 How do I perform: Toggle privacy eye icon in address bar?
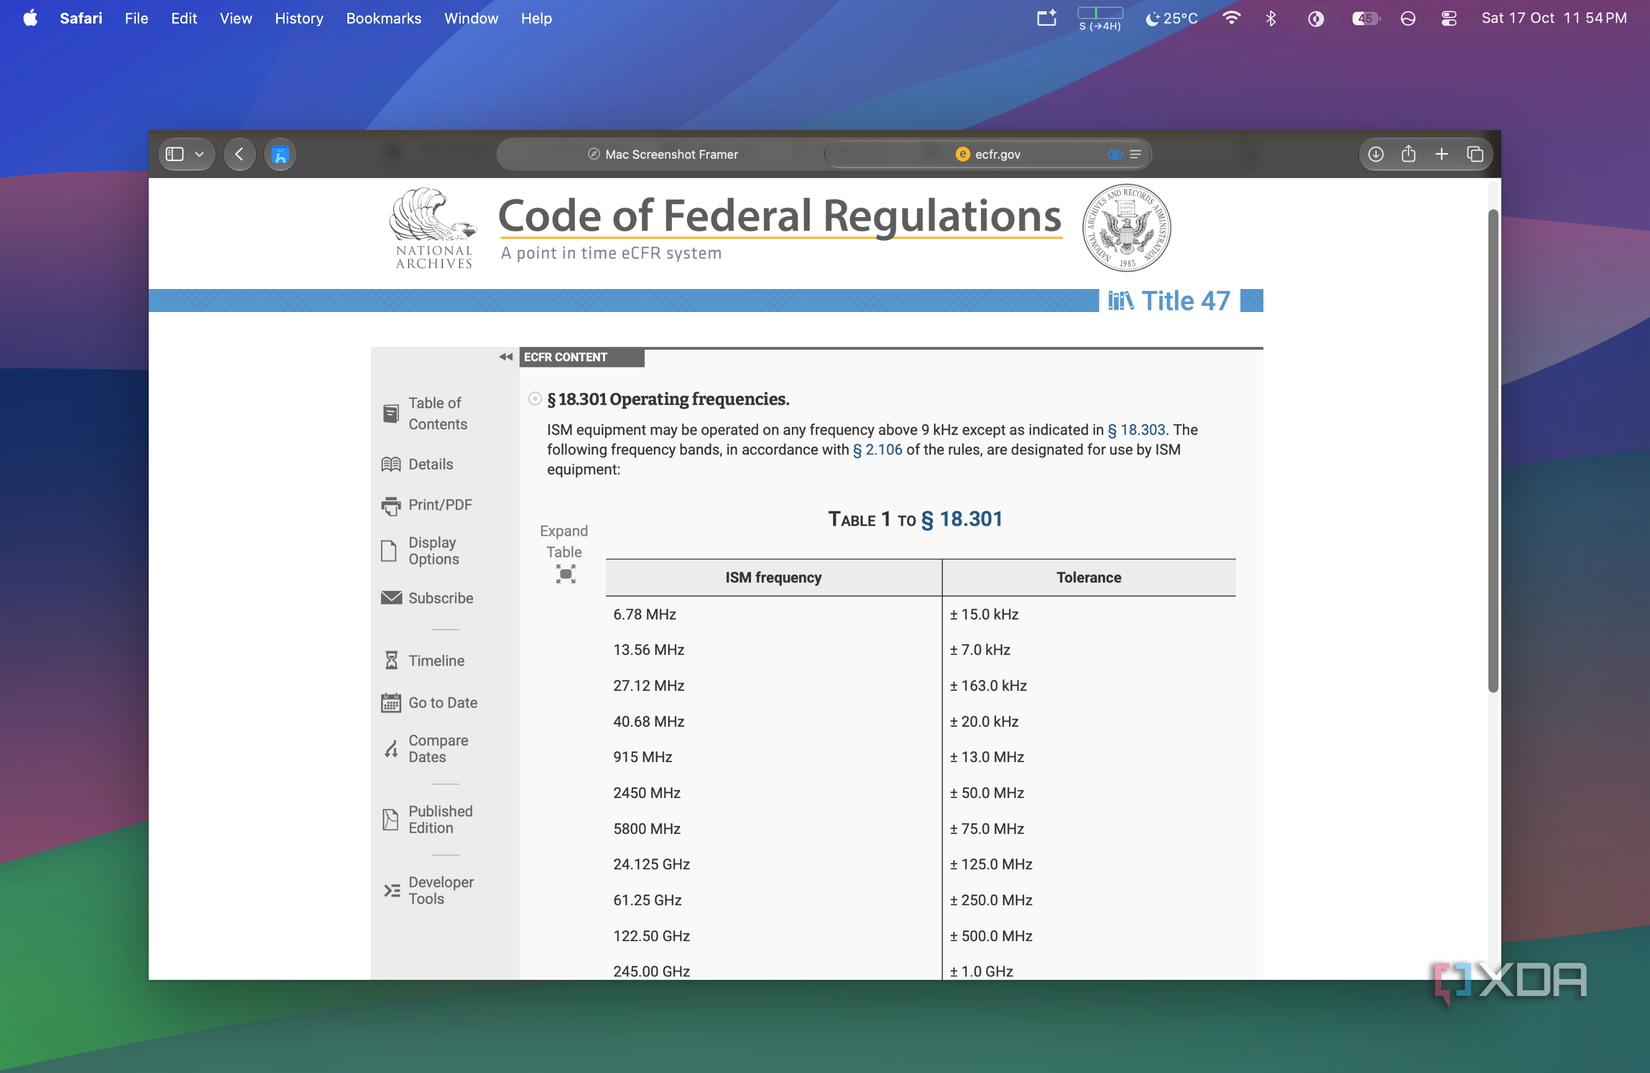click(1115, 154)
